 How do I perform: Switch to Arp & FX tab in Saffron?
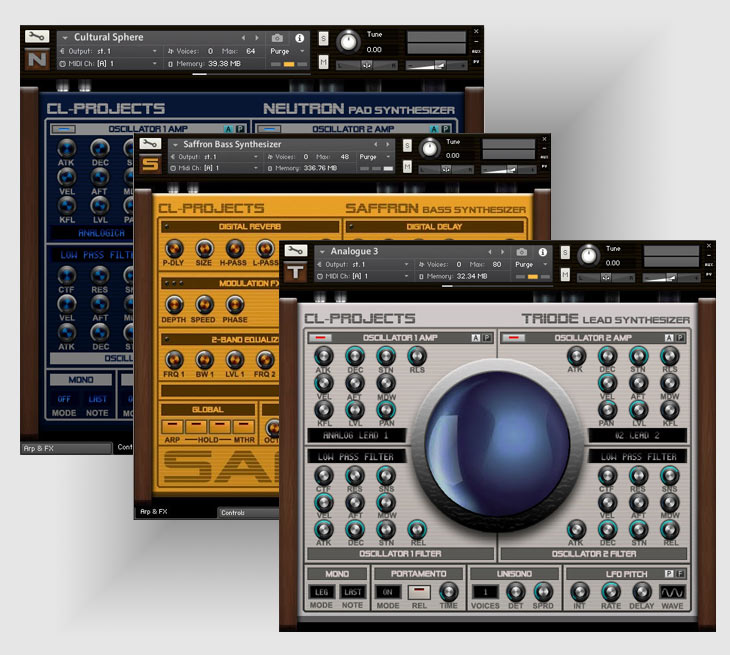pyautogui.click(x=155, y=513)
